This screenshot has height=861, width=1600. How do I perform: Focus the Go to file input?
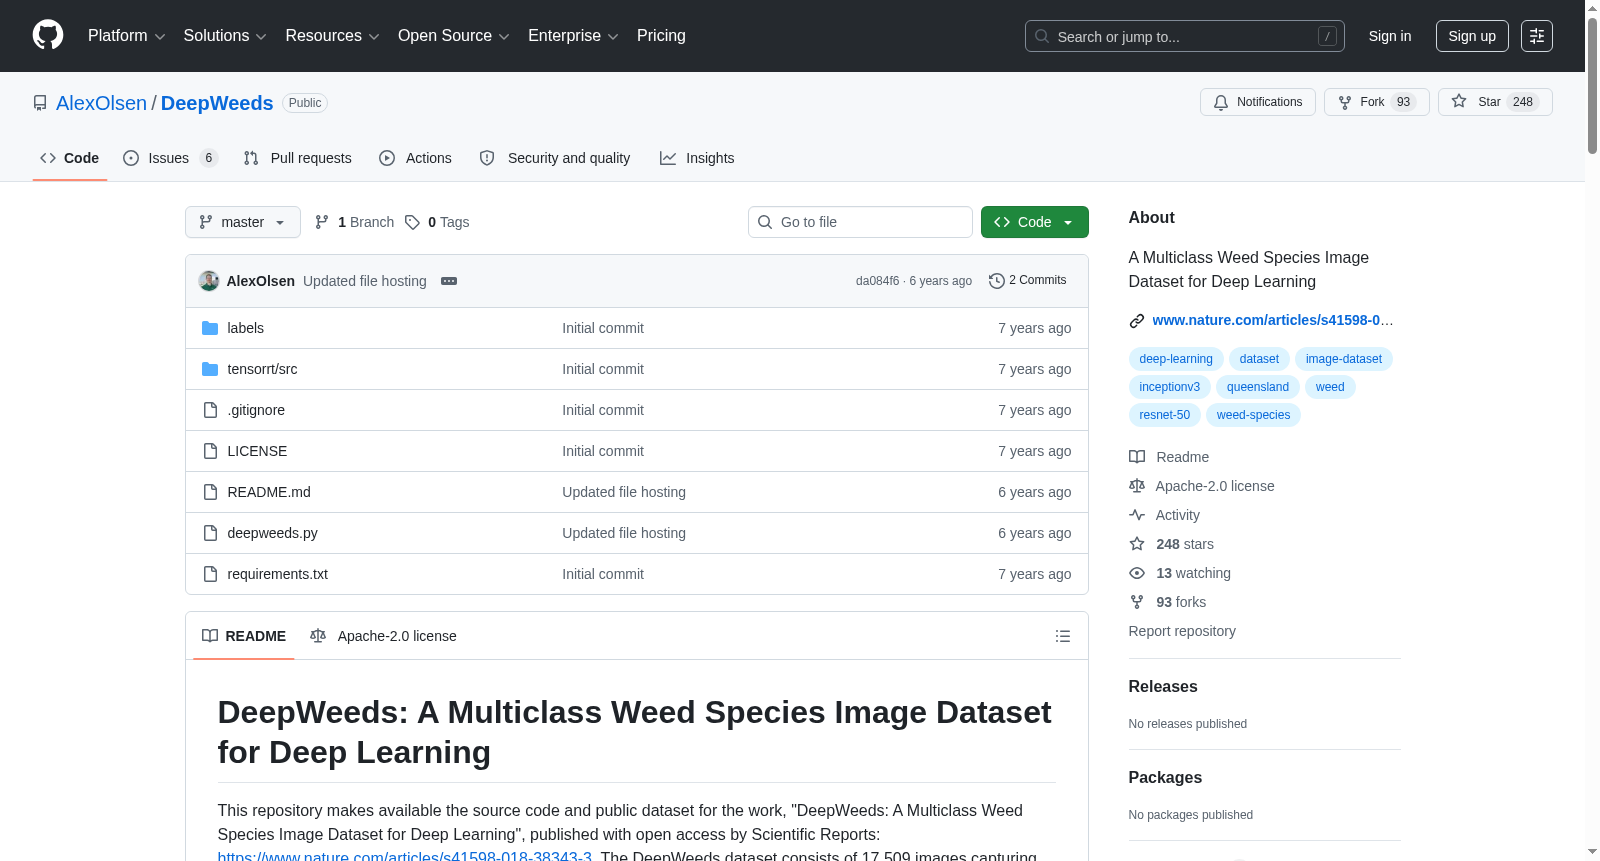pos(860,222)
